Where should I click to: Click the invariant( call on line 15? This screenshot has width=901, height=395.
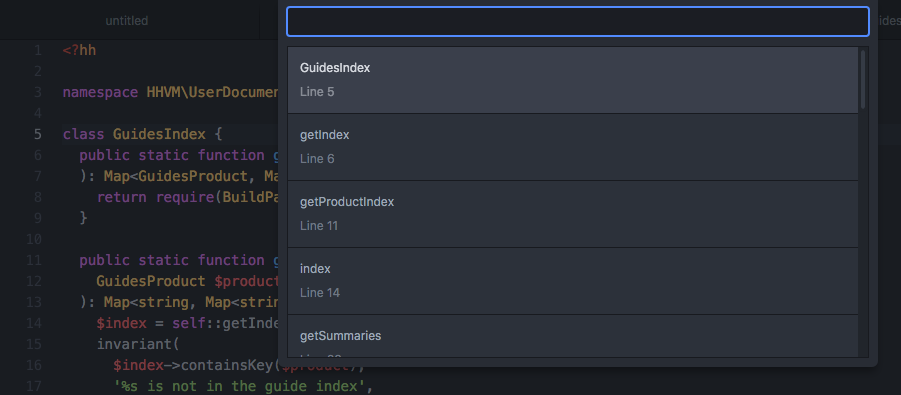138,344
